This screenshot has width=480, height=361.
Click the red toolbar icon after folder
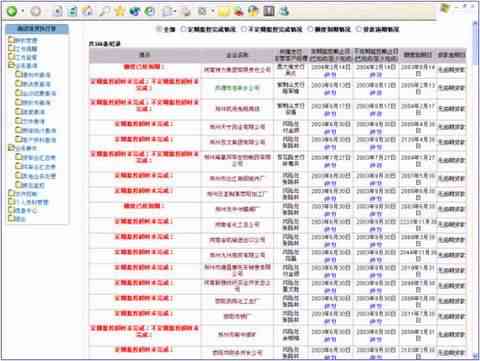[239, 12]
